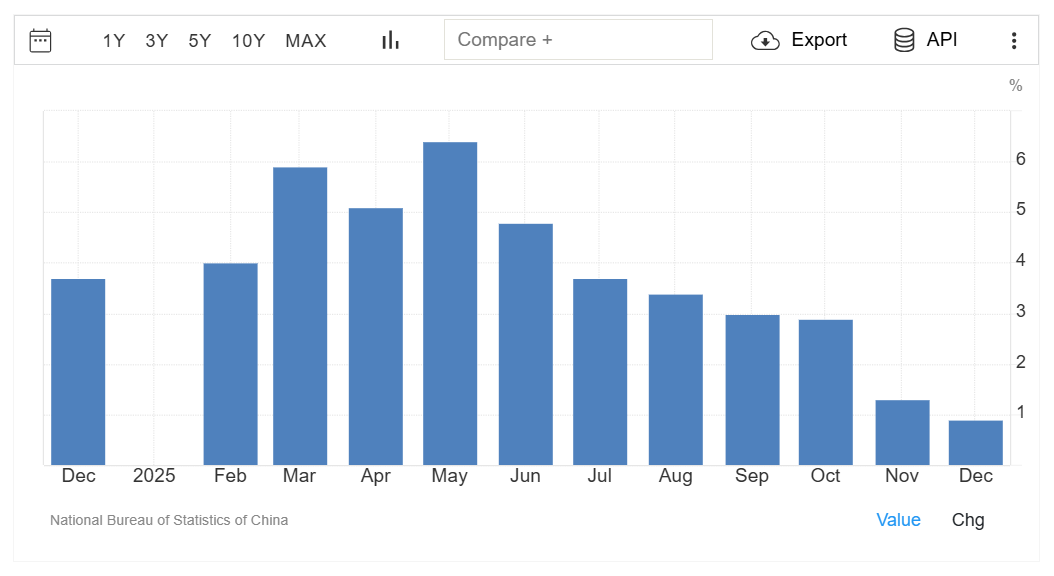The height and width of the screenshot is (576, 1054).
Task: Switch to the 5Y time range
Action: click(x=200, y=41)
